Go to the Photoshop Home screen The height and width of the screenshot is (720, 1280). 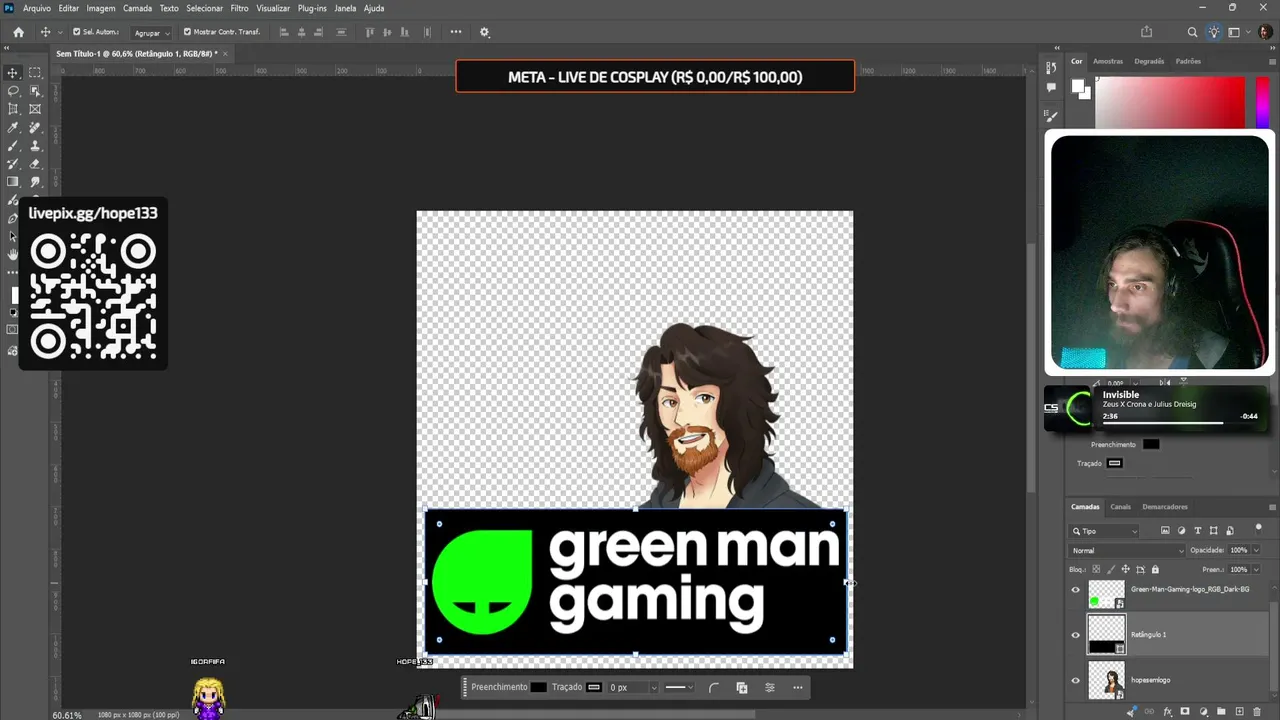pyautogui.click(x=18, y=32)
